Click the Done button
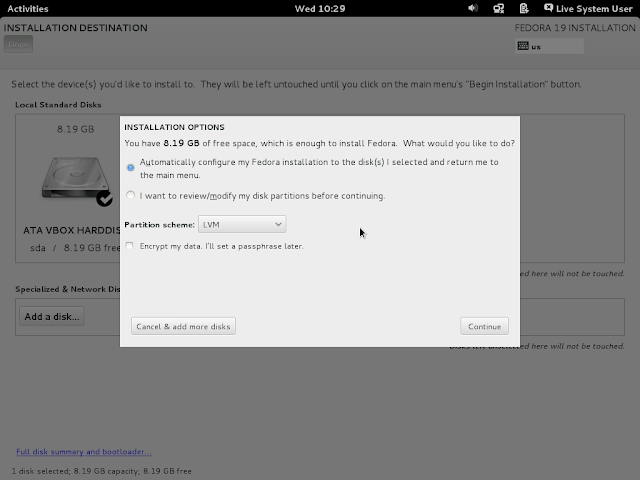Viewport: 640px width, 480px height. click(x=18, y=44)
